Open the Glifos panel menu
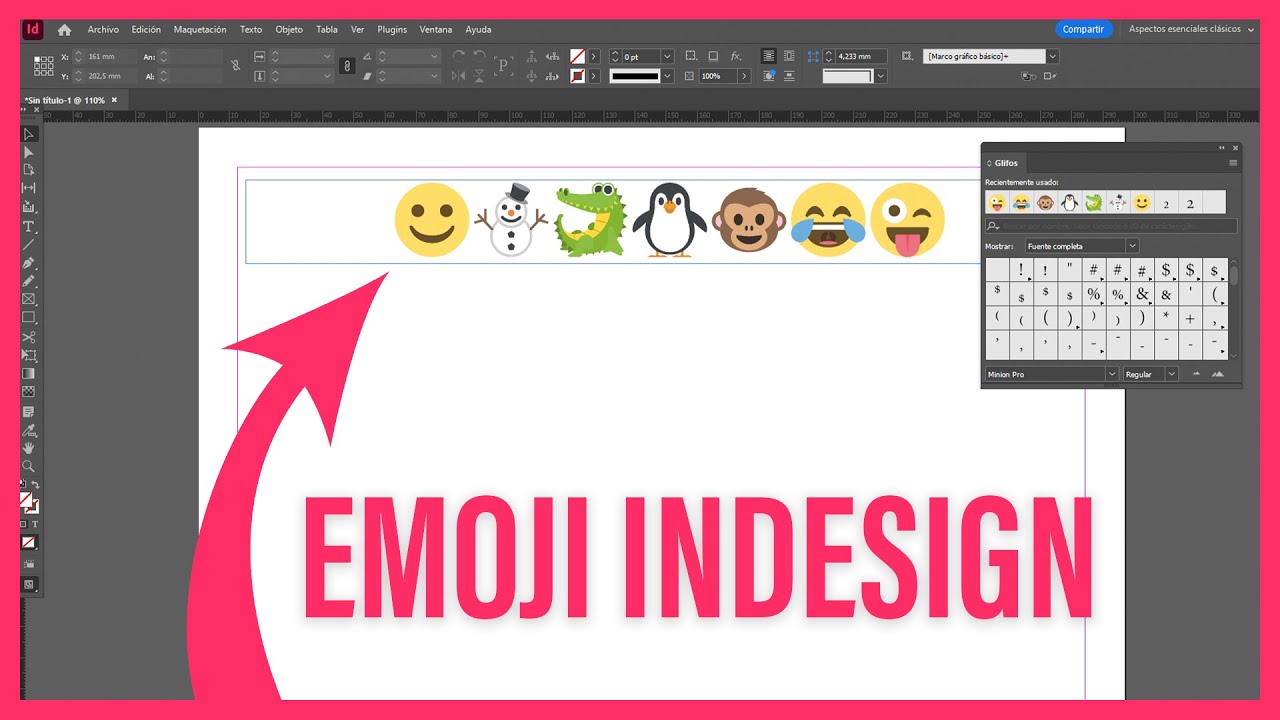Image resolution: width=1280 pixels, height=720 pixels. pyautogui.click(x=1233, y=163)
